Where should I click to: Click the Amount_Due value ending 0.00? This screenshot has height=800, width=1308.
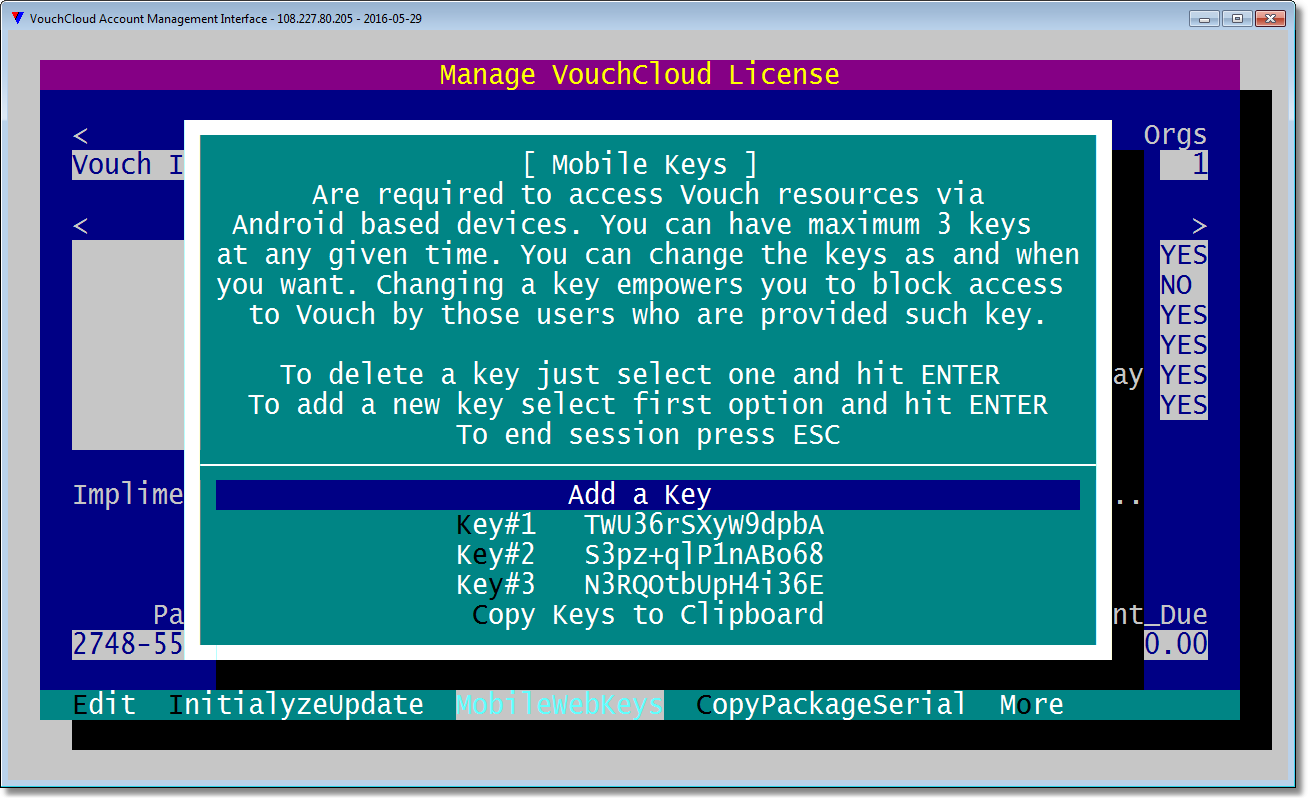click(x=1176, y=645)
